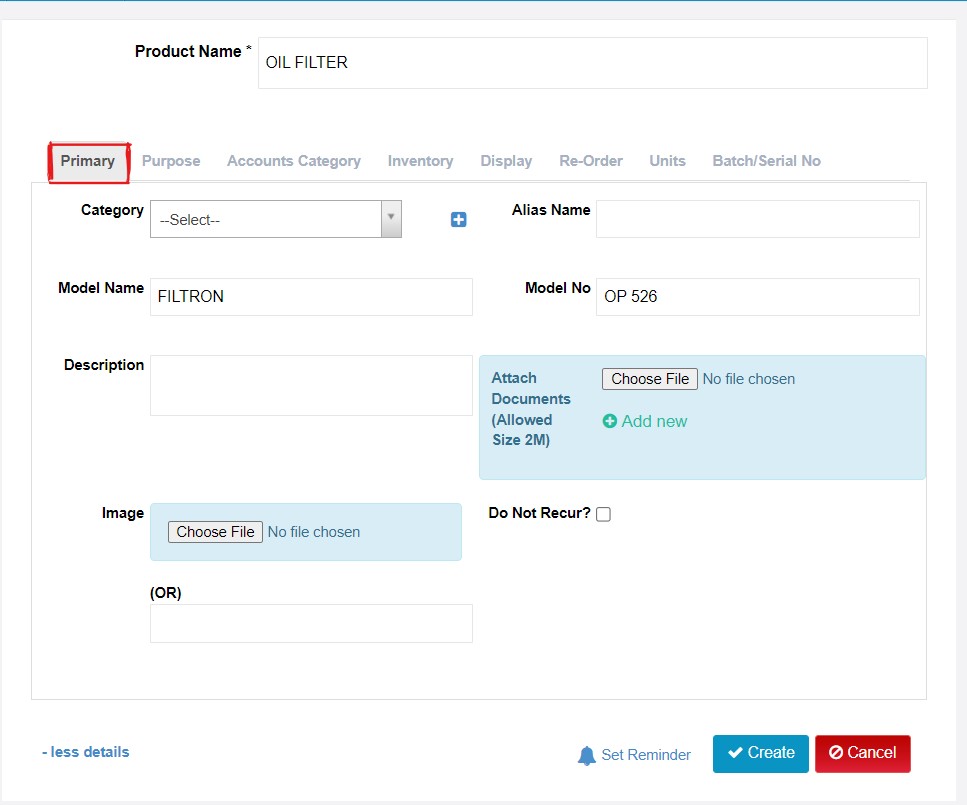Open the Category select dropdown

coord(276,219)
